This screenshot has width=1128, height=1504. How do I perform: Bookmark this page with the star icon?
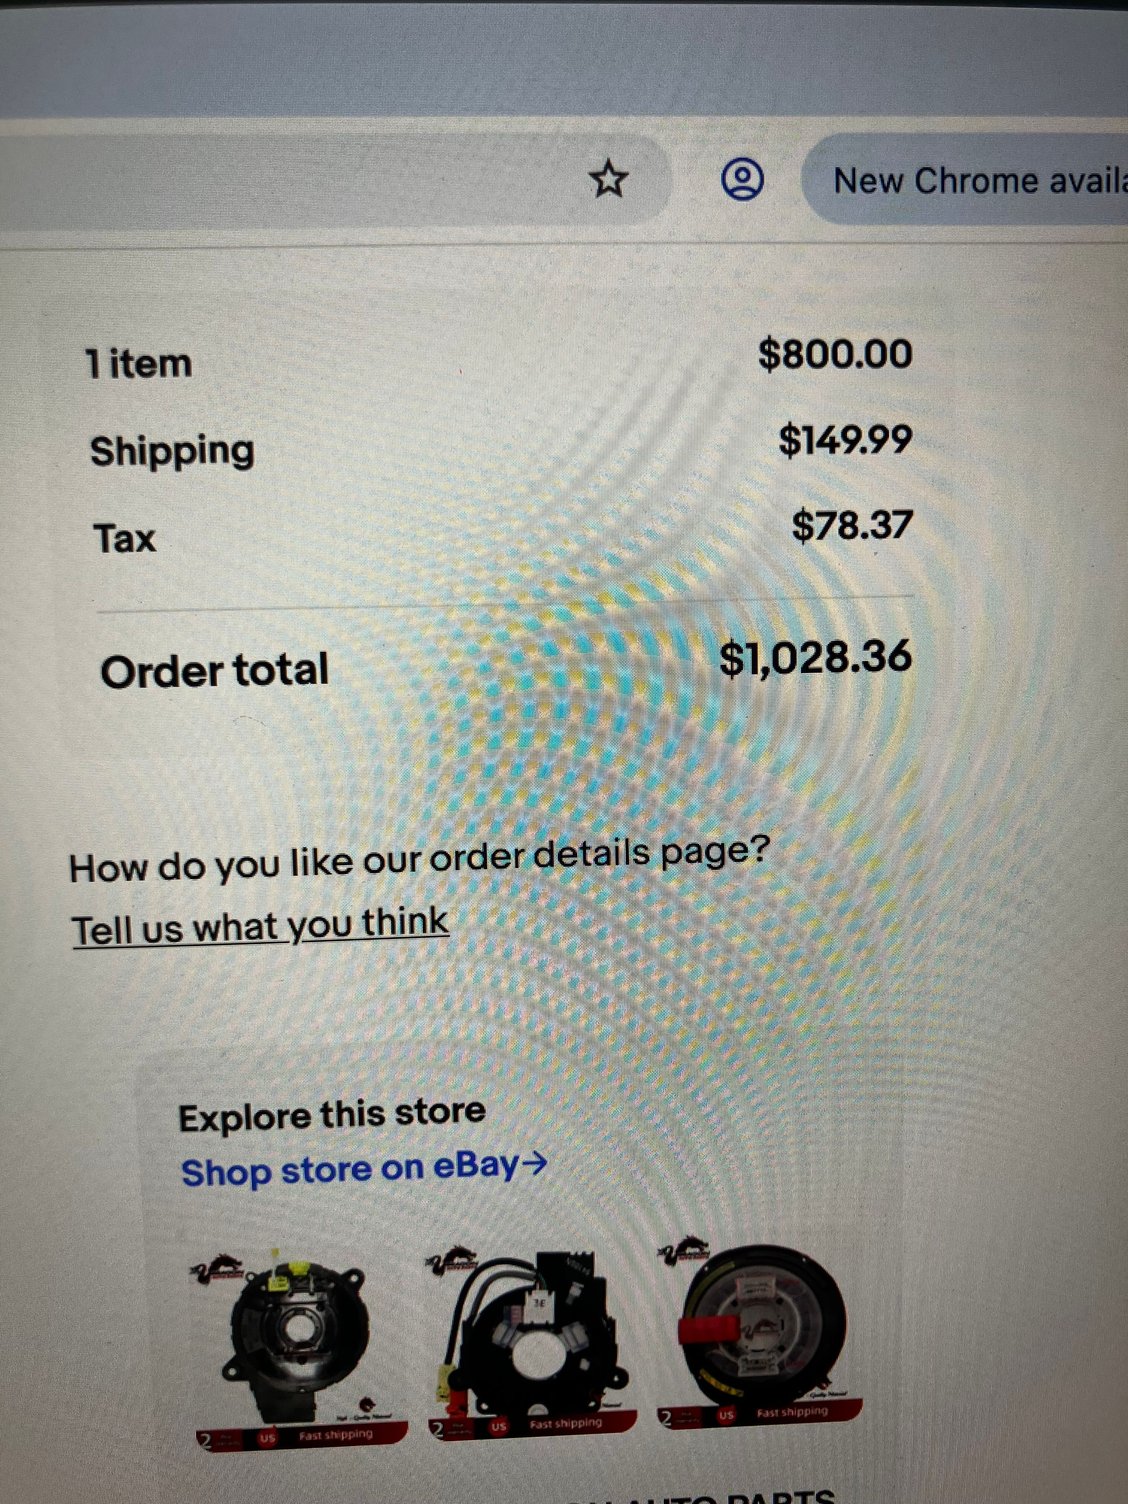pyautogui.click(x=608, y=180)
